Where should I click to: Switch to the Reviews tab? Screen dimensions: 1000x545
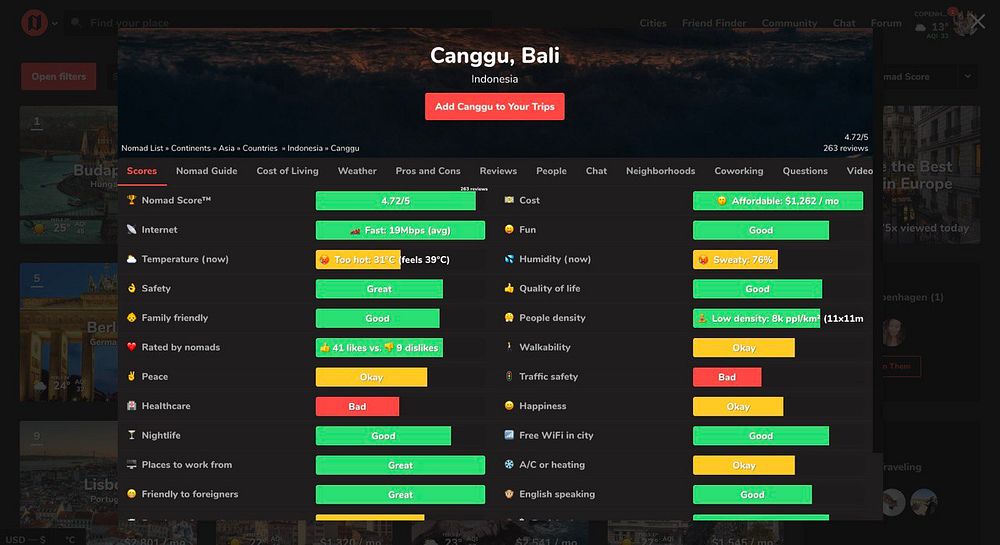[498, 171]
